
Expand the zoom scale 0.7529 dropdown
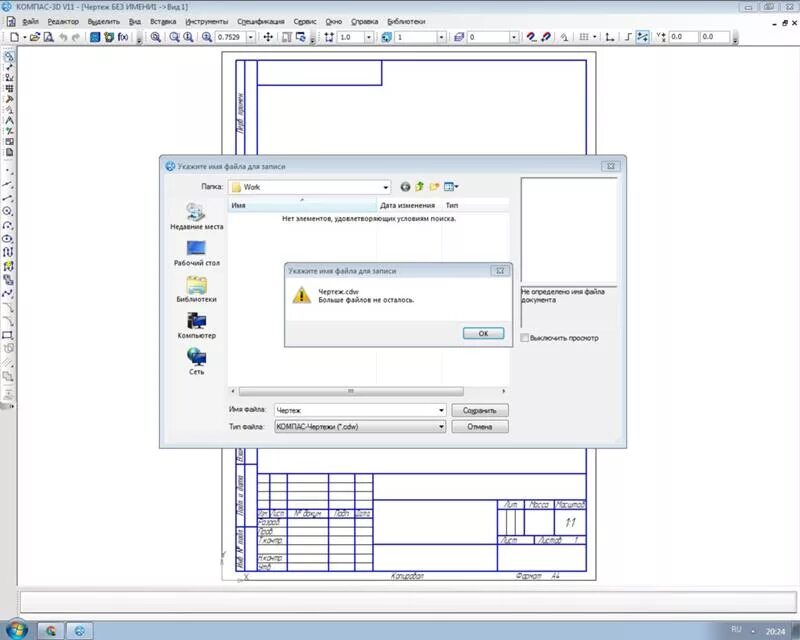tap(251, 37)
